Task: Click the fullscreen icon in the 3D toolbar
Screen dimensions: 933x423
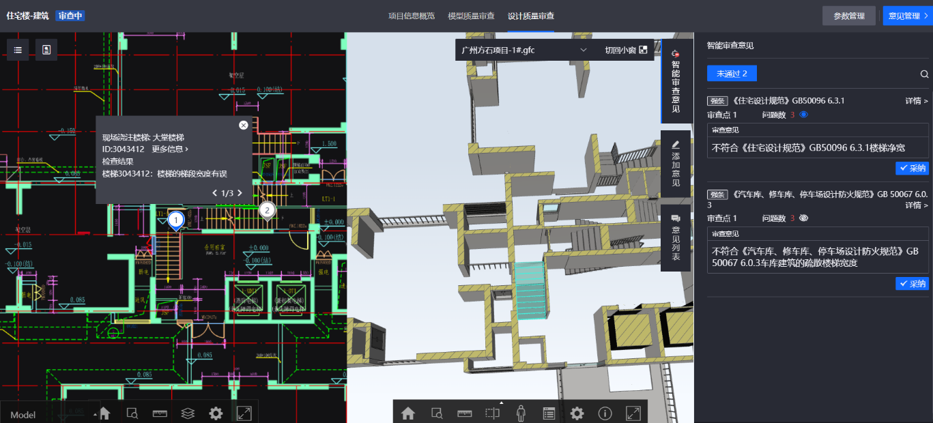Action: pyautogui.click(x=633, y=413)
